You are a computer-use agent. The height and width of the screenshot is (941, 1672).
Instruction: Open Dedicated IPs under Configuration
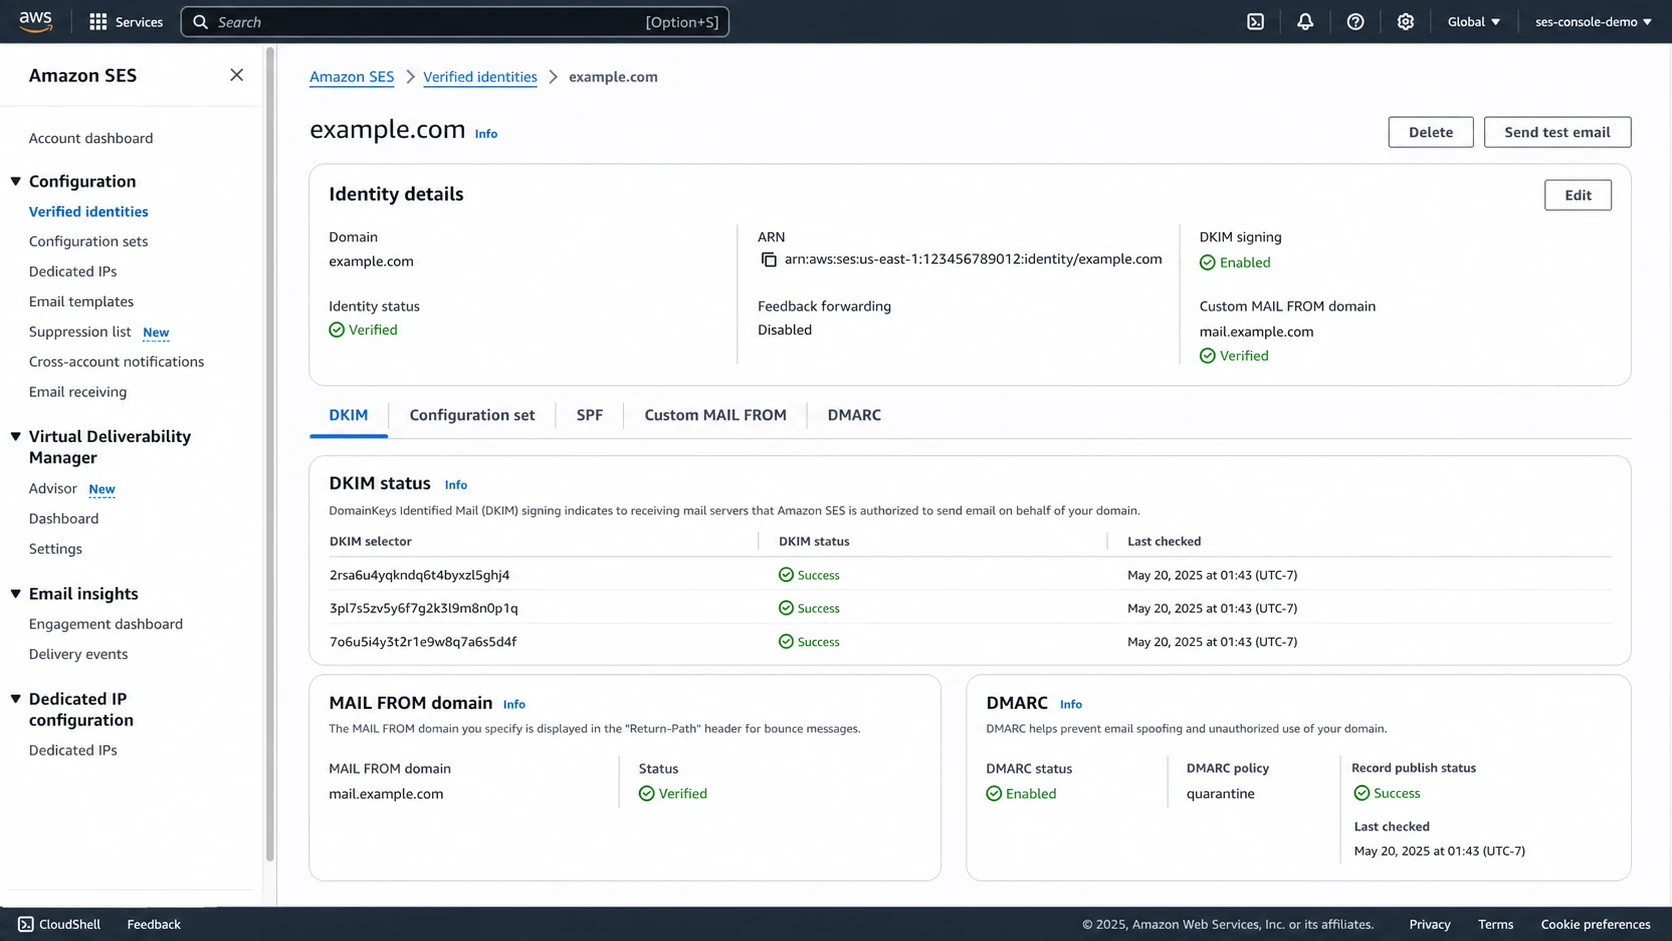[x=73, y=271]
